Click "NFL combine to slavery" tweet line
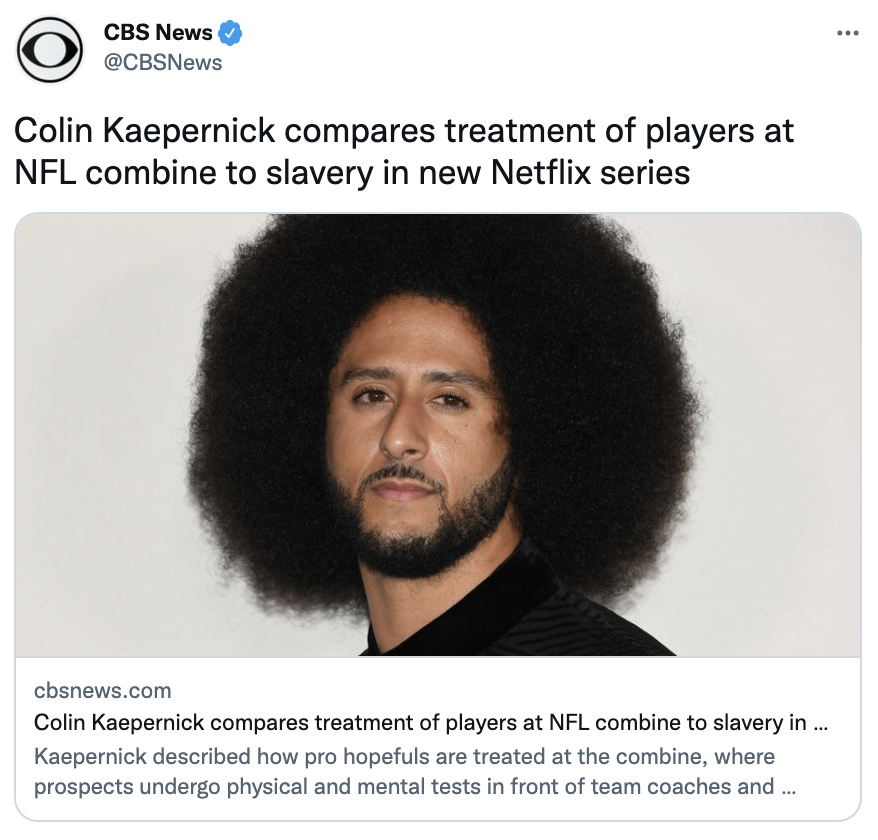This screenshot has height=840, width=878. point(193,172)
